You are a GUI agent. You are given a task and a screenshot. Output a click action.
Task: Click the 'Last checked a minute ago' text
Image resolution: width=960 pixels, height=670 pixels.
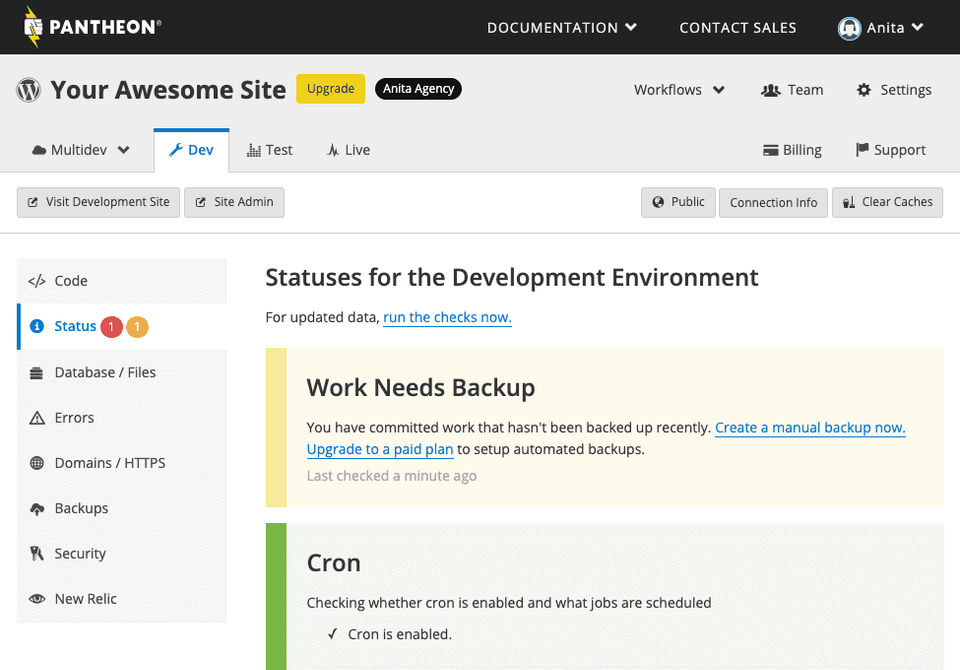coord(392,476)
